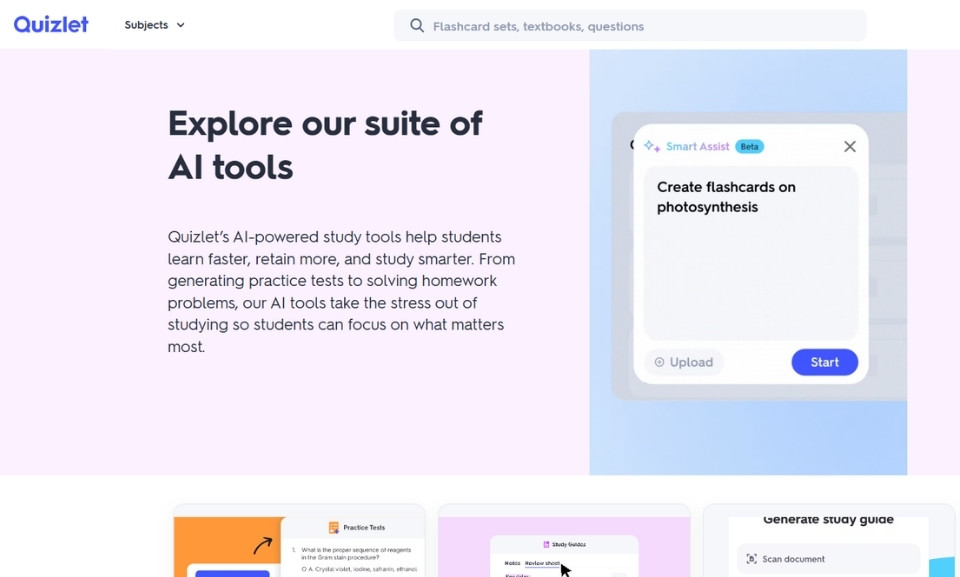The width and height of the screenshot is (960, 577).
Task: Click the Scan document icon
Action: (751, 559)
